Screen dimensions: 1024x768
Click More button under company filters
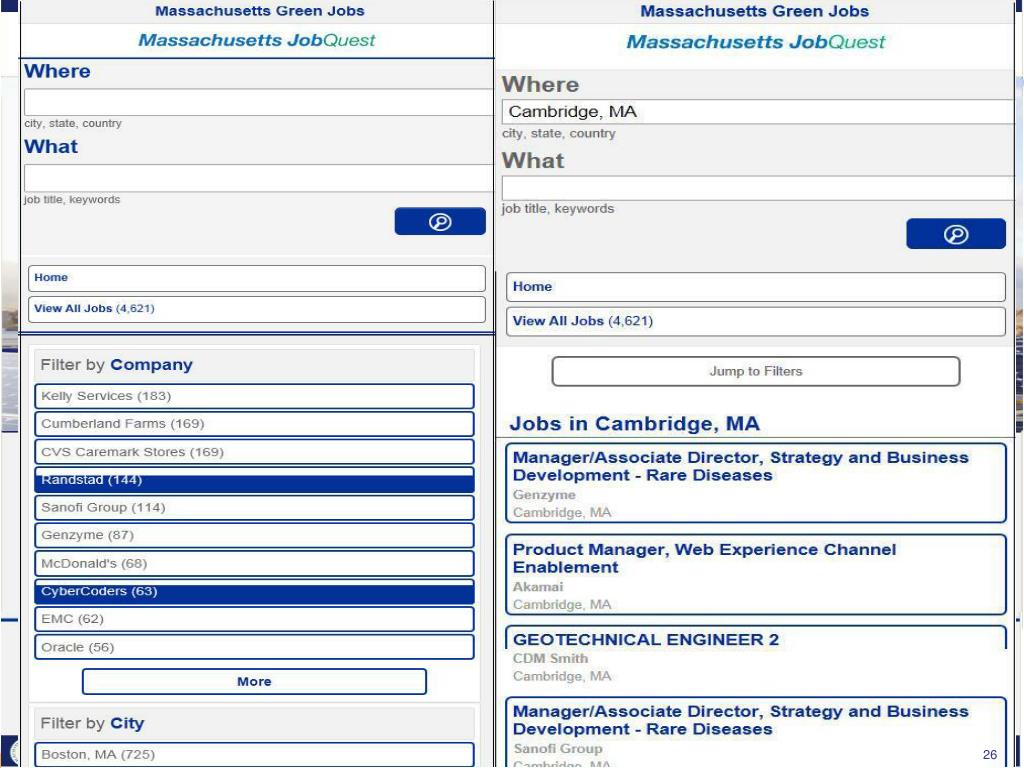point(254,682)
